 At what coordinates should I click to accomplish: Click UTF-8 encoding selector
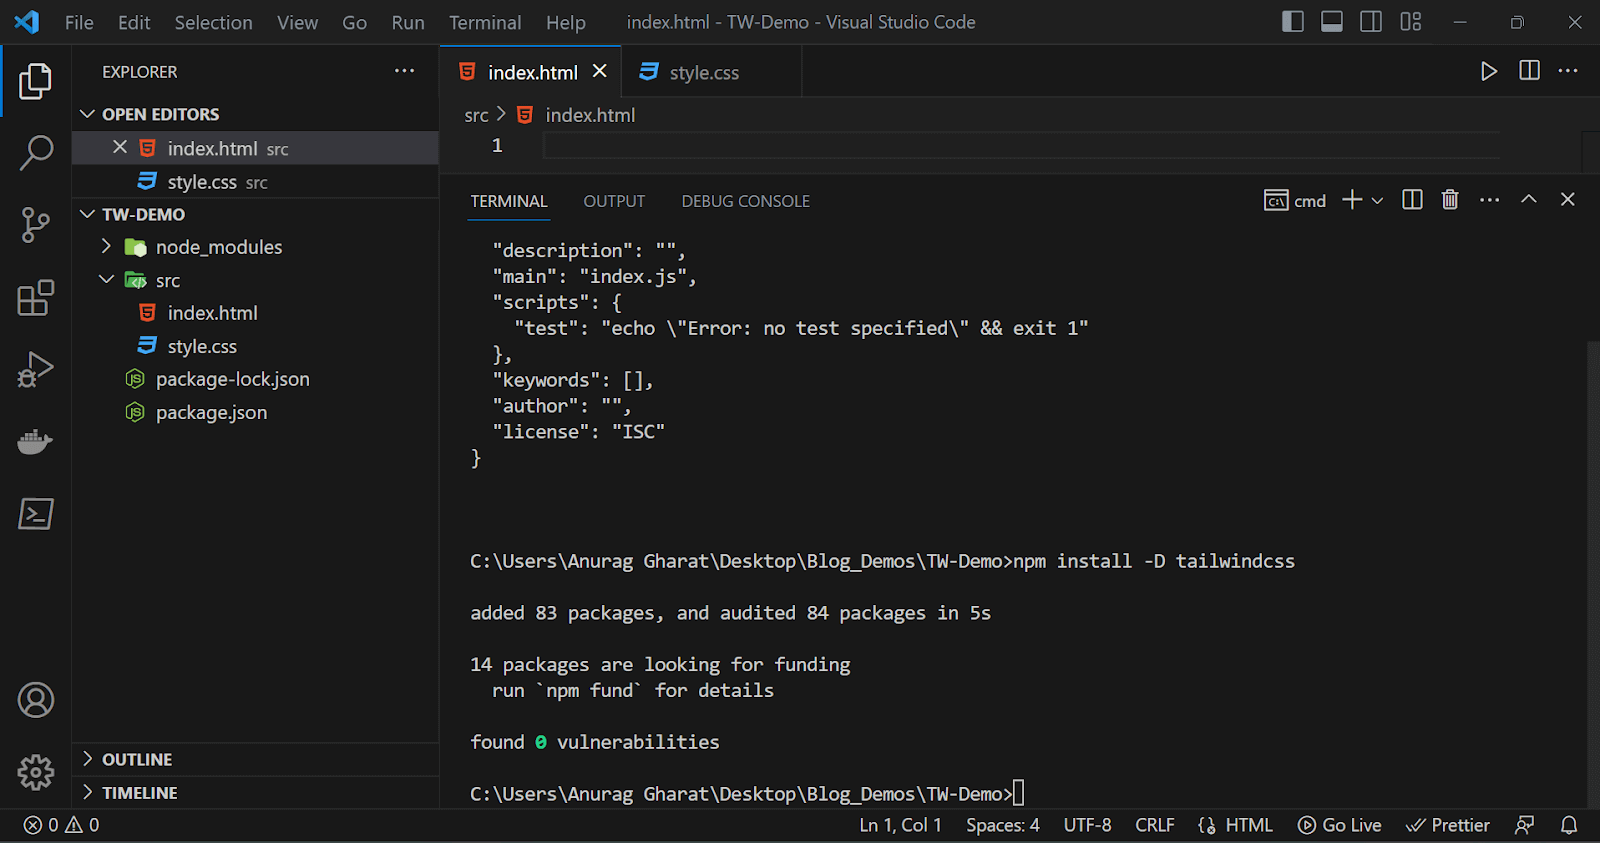coord(1087,825)
